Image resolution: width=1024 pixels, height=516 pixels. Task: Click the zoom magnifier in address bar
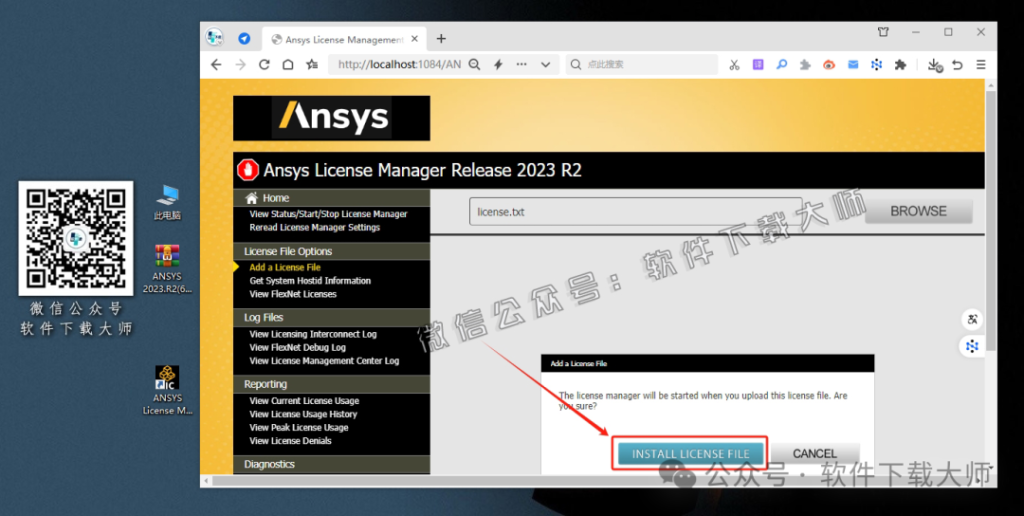pos(475,65)
